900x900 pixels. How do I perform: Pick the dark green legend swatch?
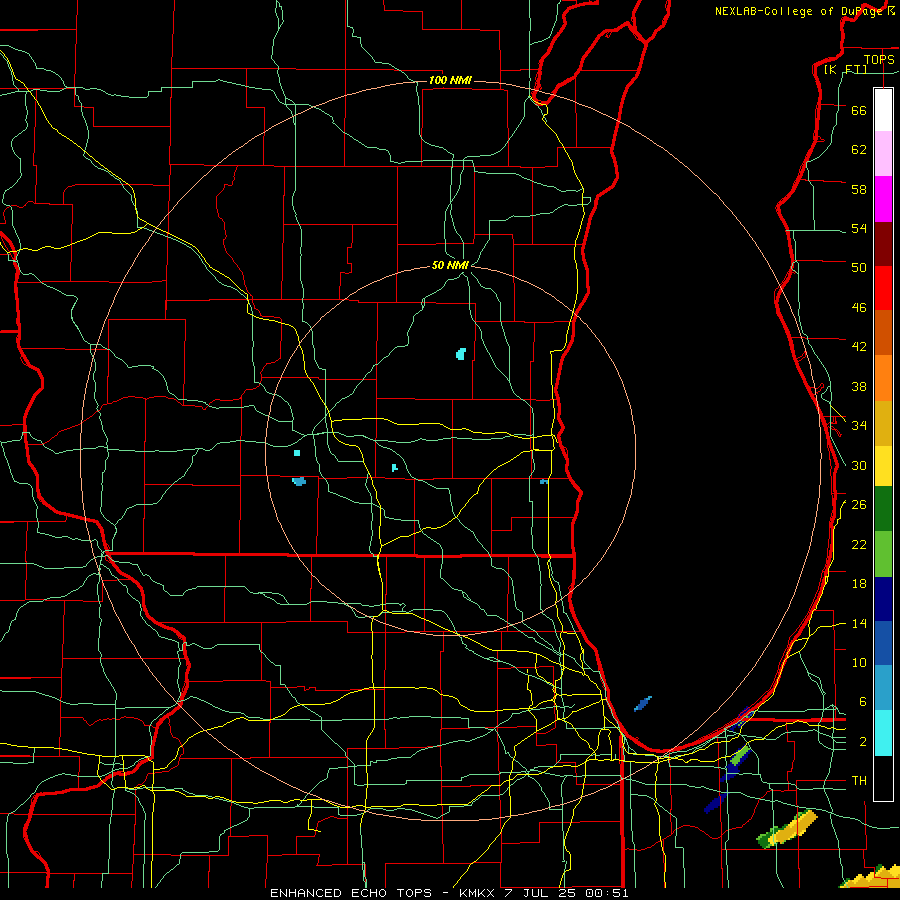(x=883, y=509)
